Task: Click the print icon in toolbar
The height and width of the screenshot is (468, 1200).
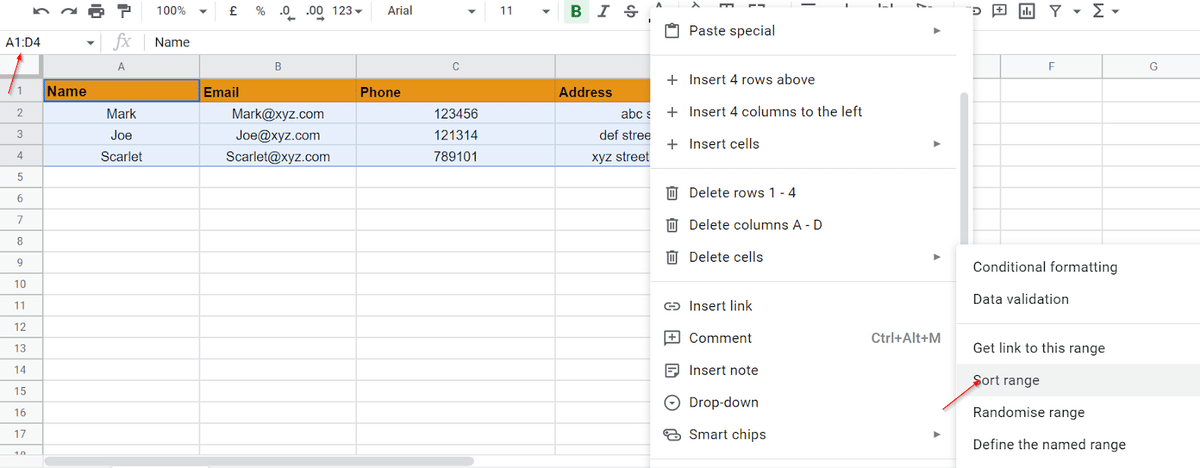Action: coord(96,11)
